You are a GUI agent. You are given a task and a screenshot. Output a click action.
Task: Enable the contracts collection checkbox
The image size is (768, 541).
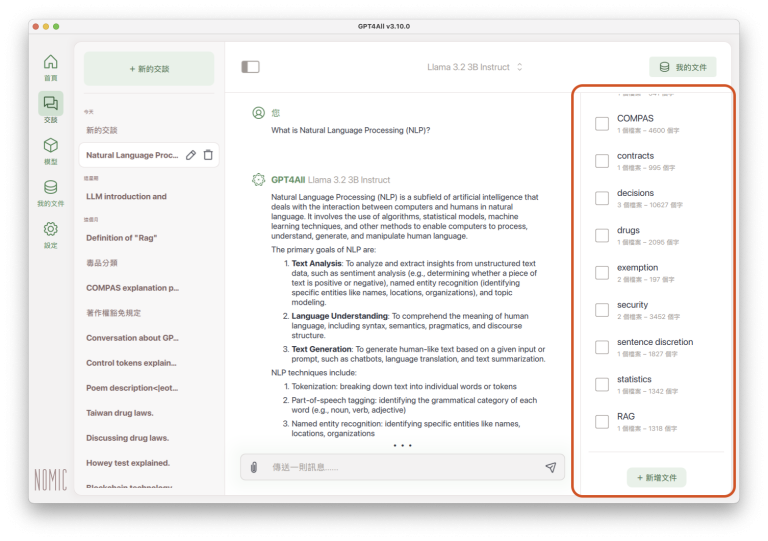(602, 161)
